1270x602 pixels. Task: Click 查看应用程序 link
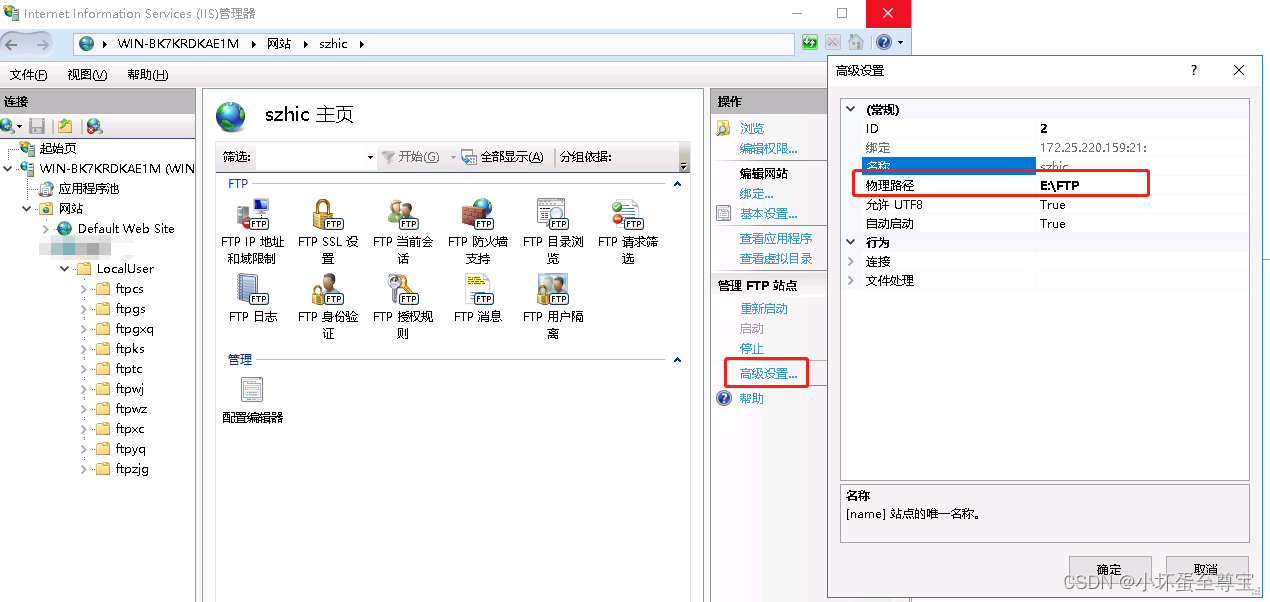[x=776, y=238]
